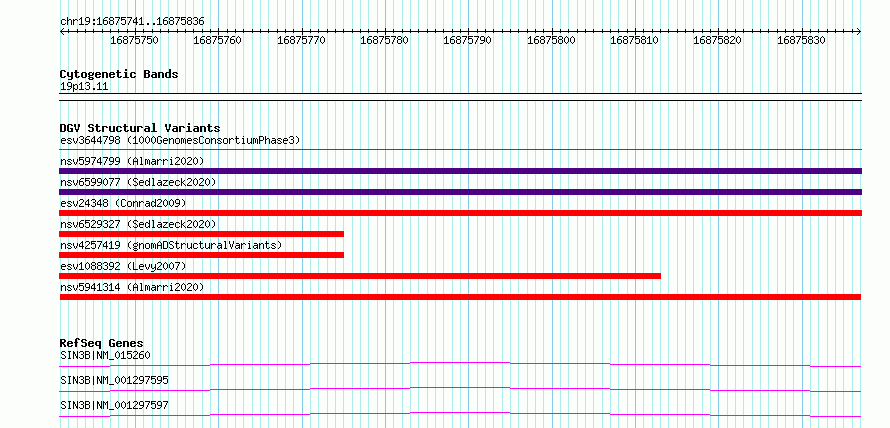Click ruler position label 16875800

551,40
